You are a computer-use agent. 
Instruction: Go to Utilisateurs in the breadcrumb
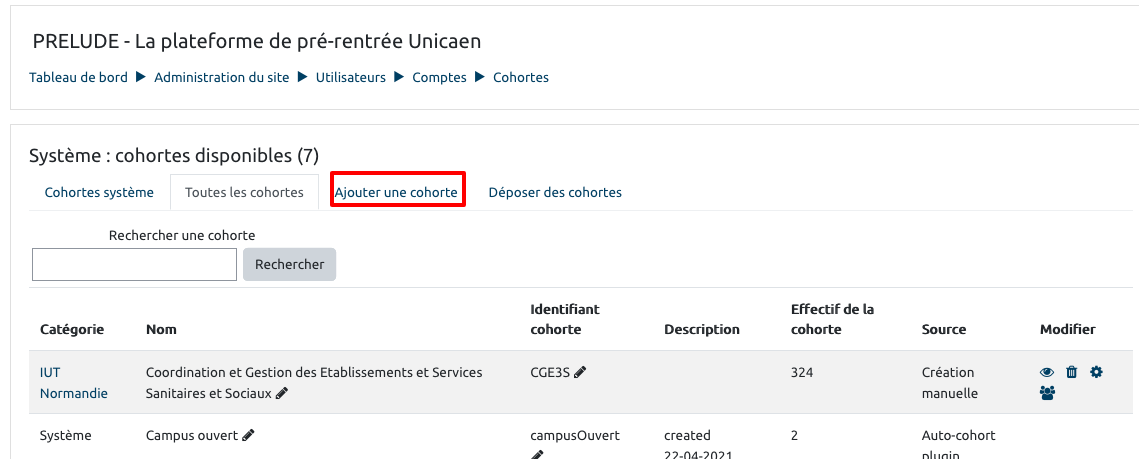350,77
